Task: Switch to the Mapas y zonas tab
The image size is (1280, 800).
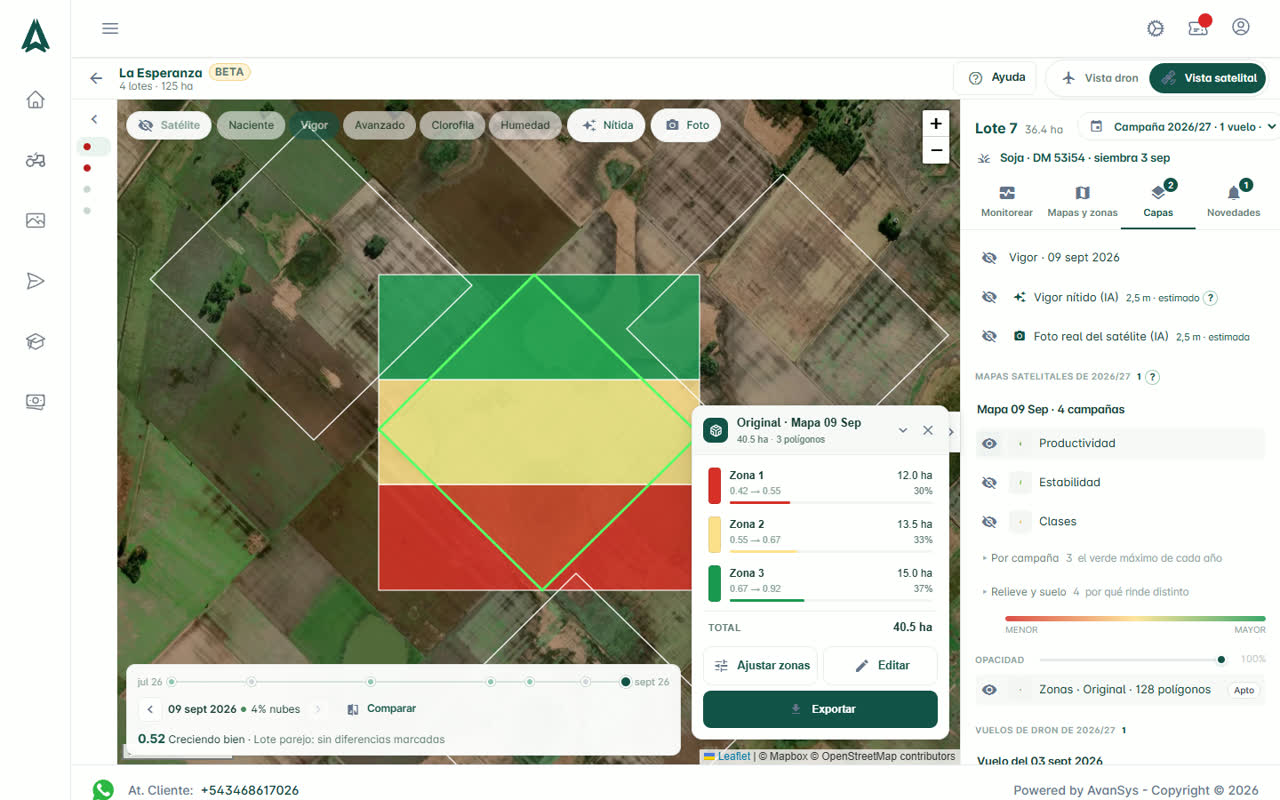Action: click(x=1082, y=200)
